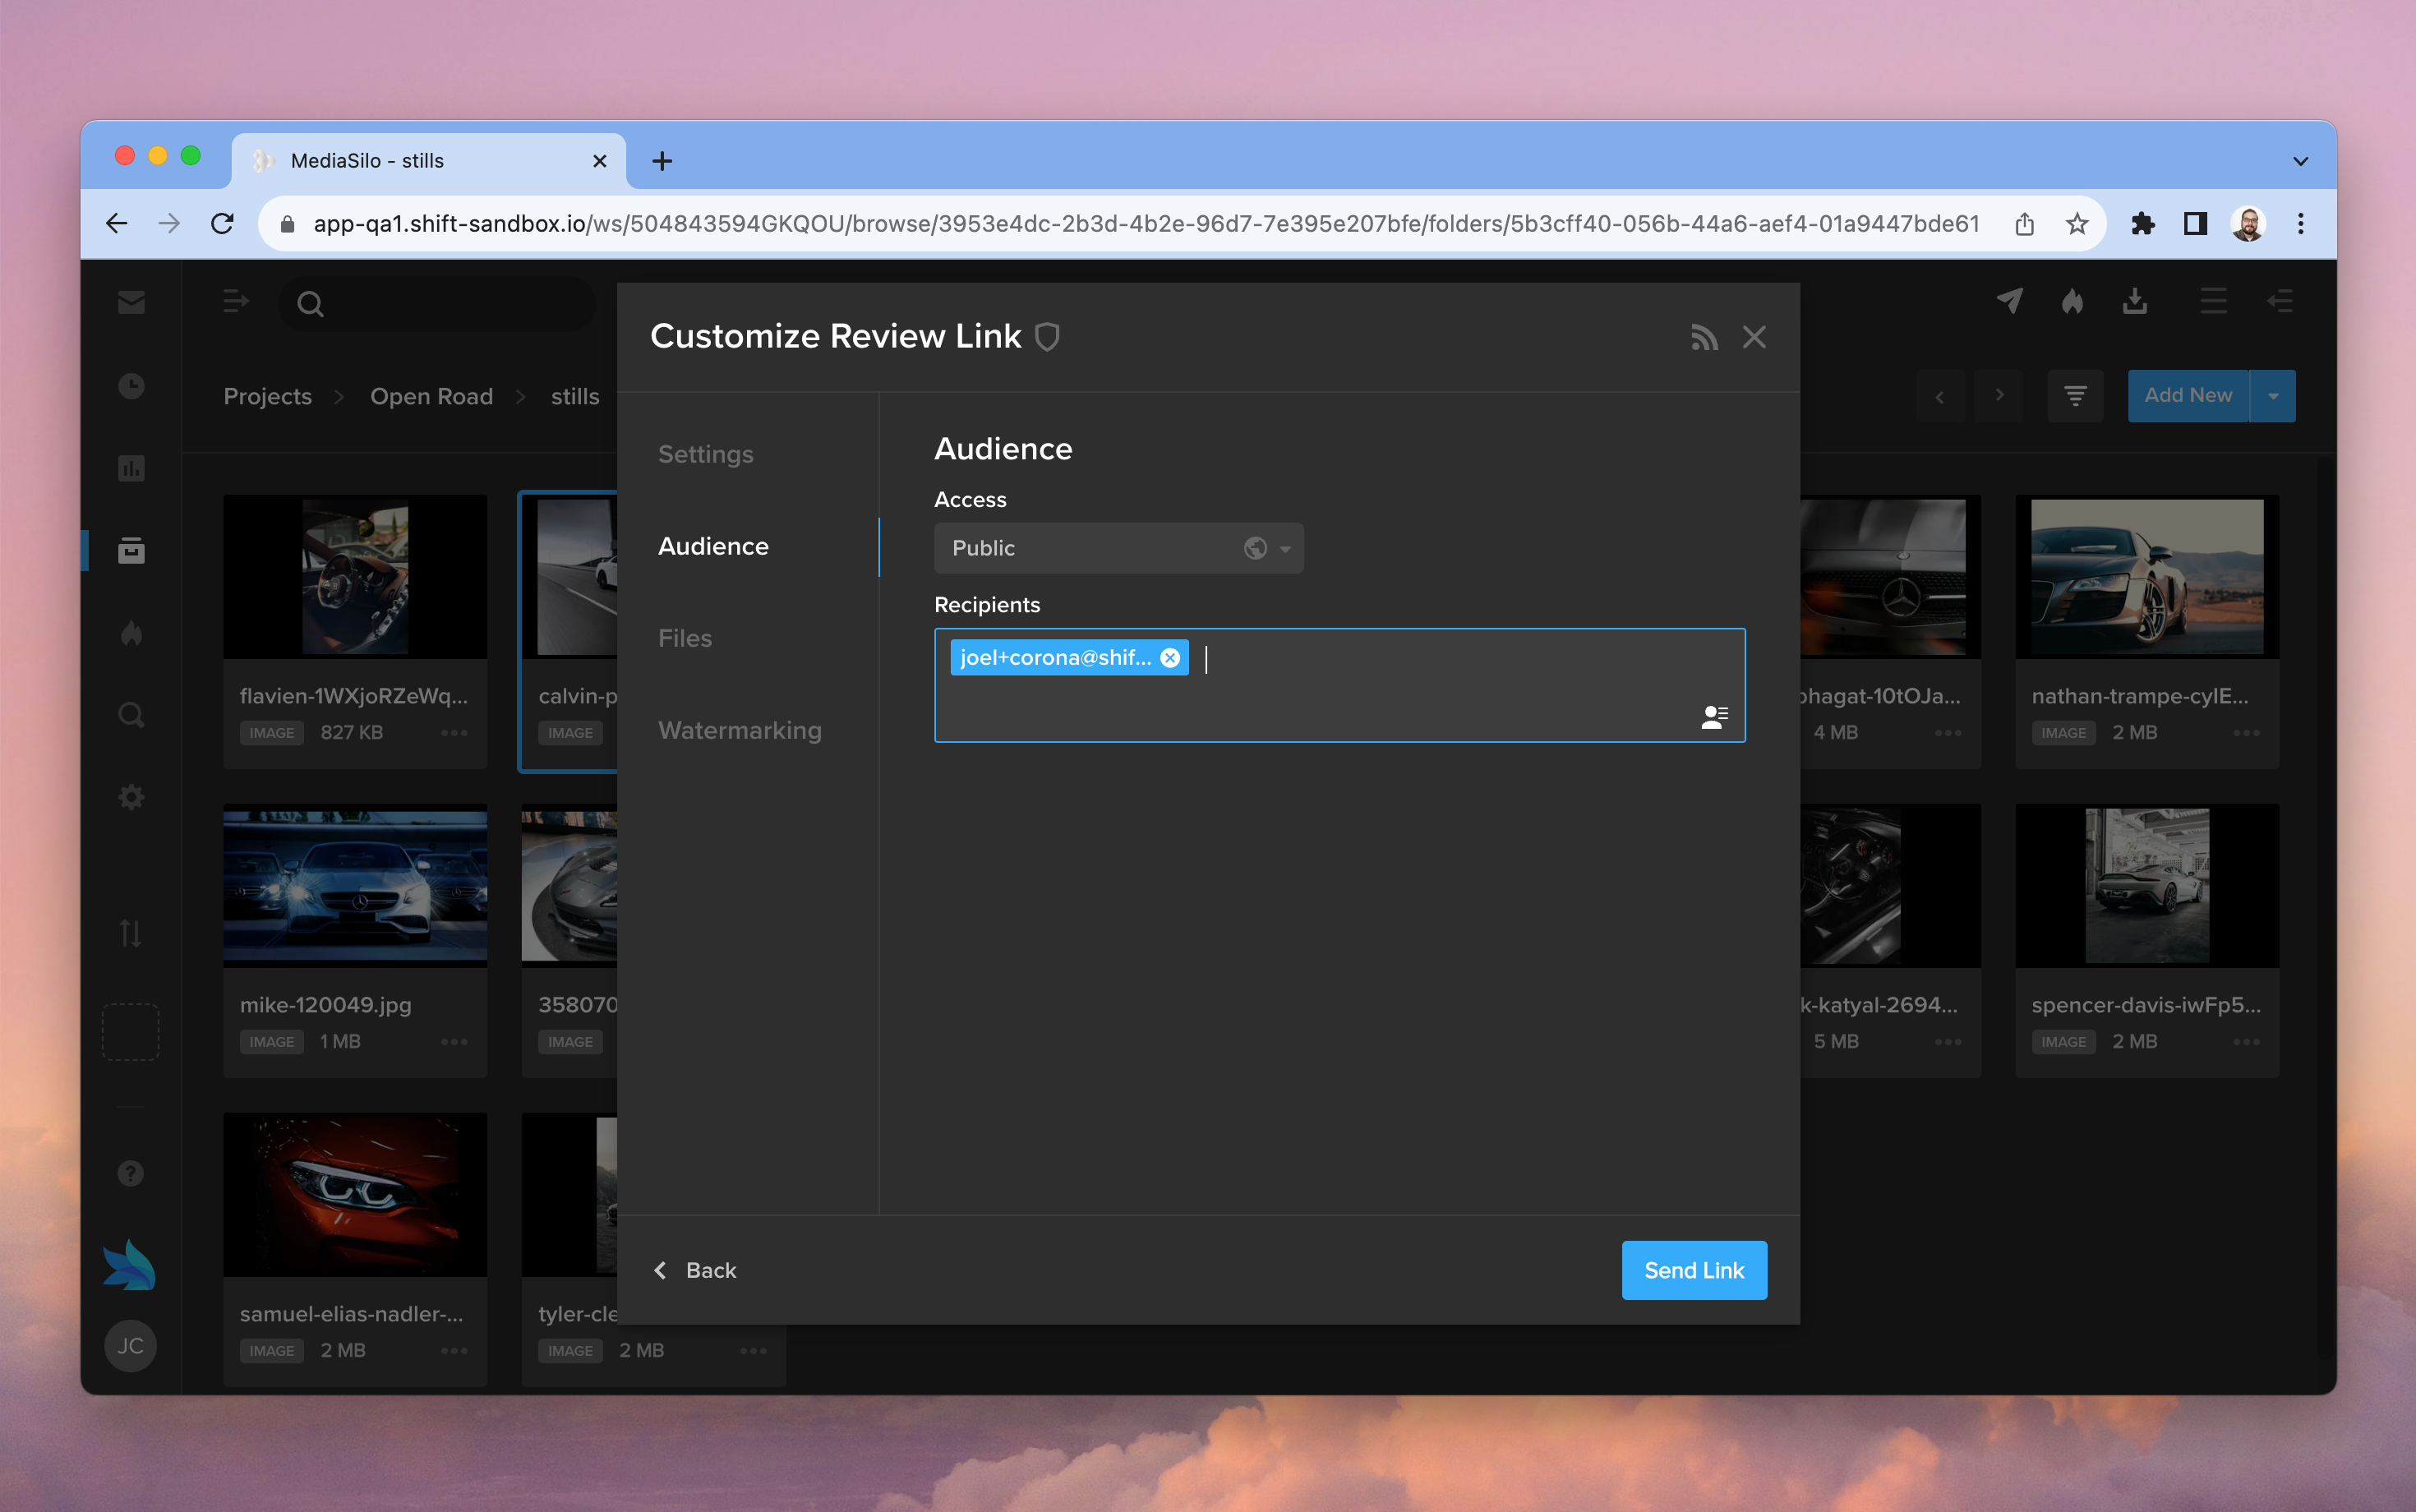Click the paper plane share icon
The image size is (2416, 1512).
[2009, 301]
